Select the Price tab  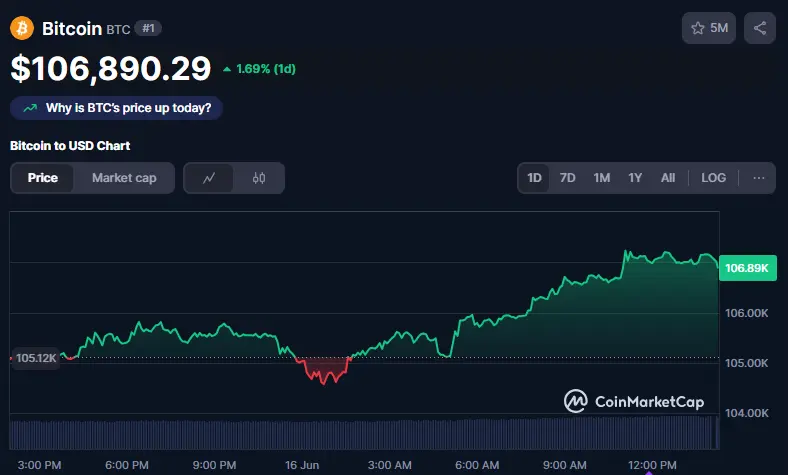[x=43, y=178]
